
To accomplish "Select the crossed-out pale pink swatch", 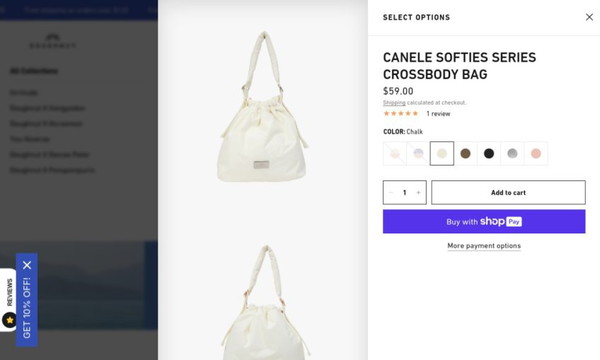I will point(395,153).
